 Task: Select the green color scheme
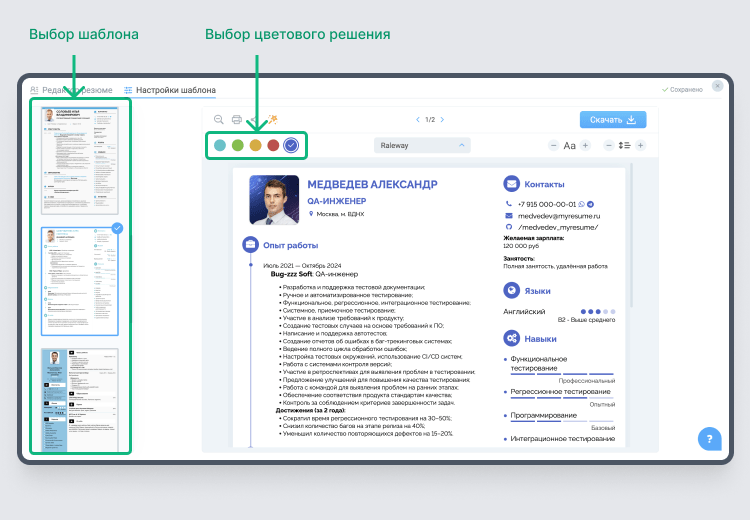click(x=238, y=145)
